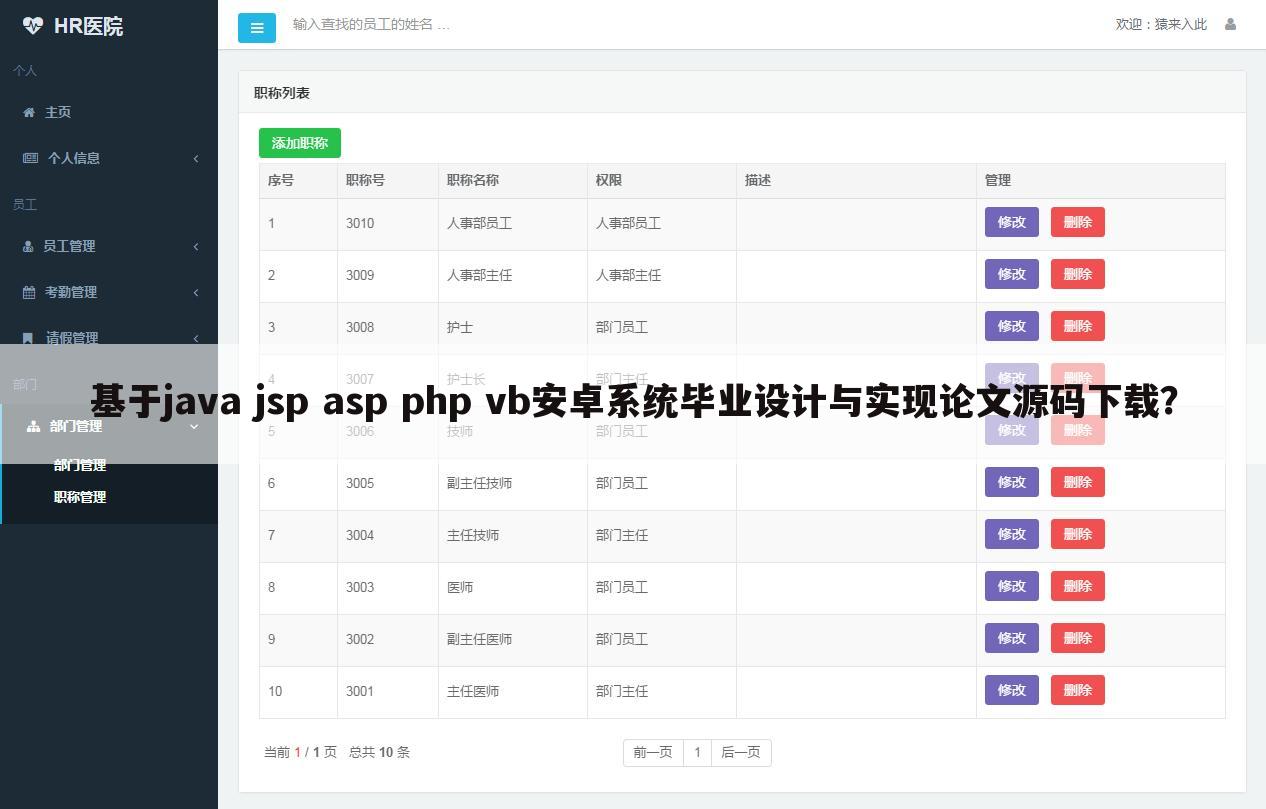Select the 部门管理 submenu item

coord(80,465)
